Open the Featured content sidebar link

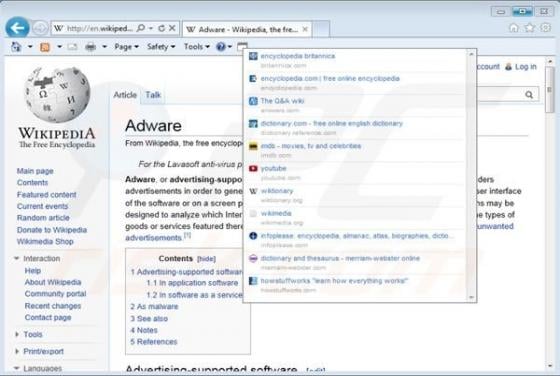[46, 195]
